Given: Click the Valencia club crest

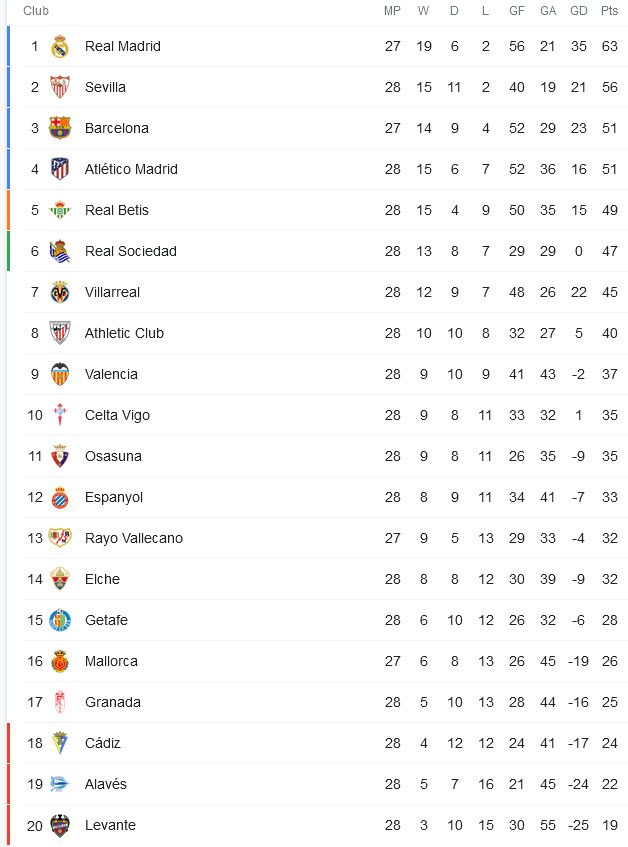Looking at the screenshot, I should [x=60, y=374].
